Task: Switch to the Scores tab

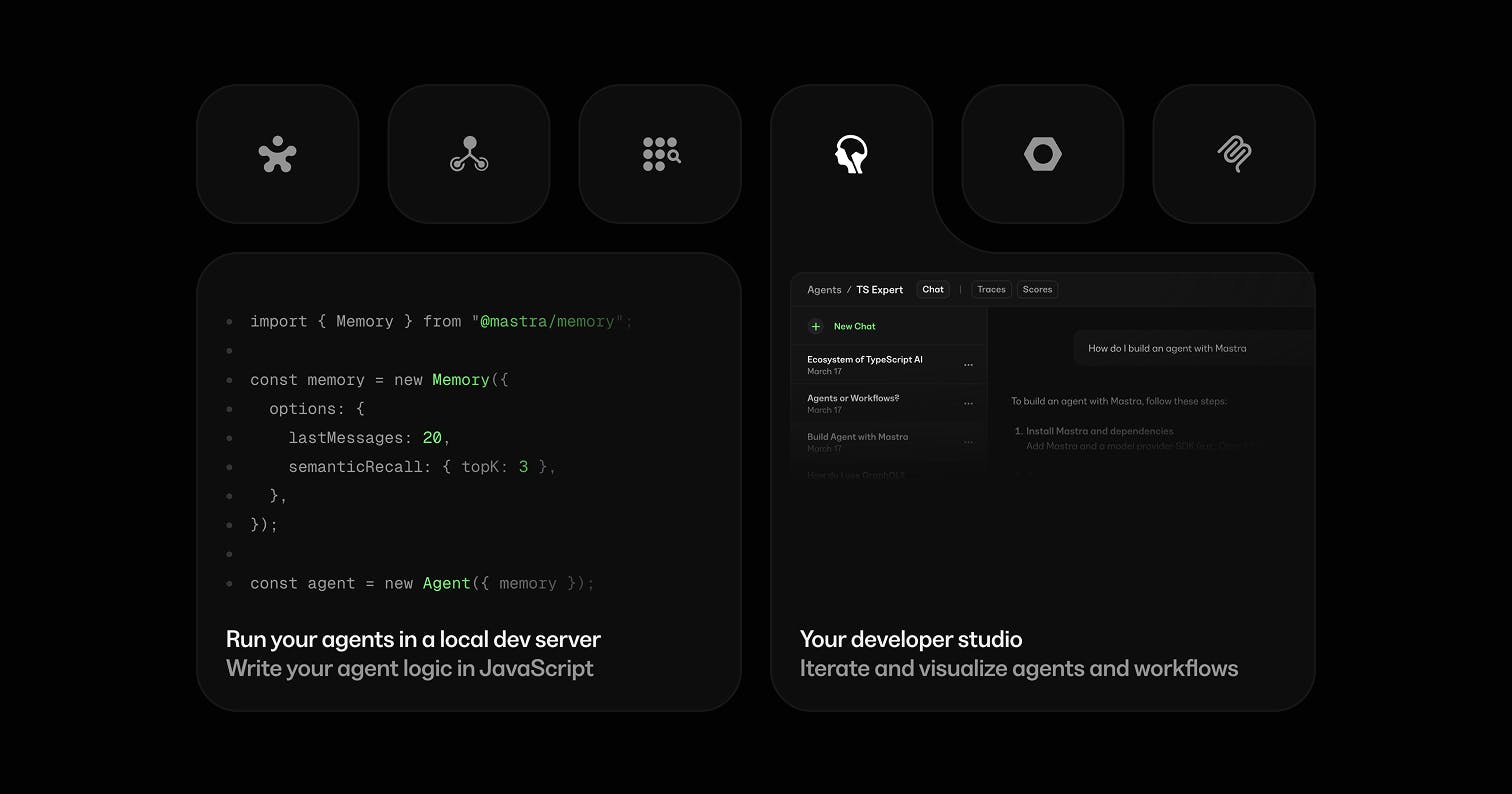Action: click(x=1037, y=289)
